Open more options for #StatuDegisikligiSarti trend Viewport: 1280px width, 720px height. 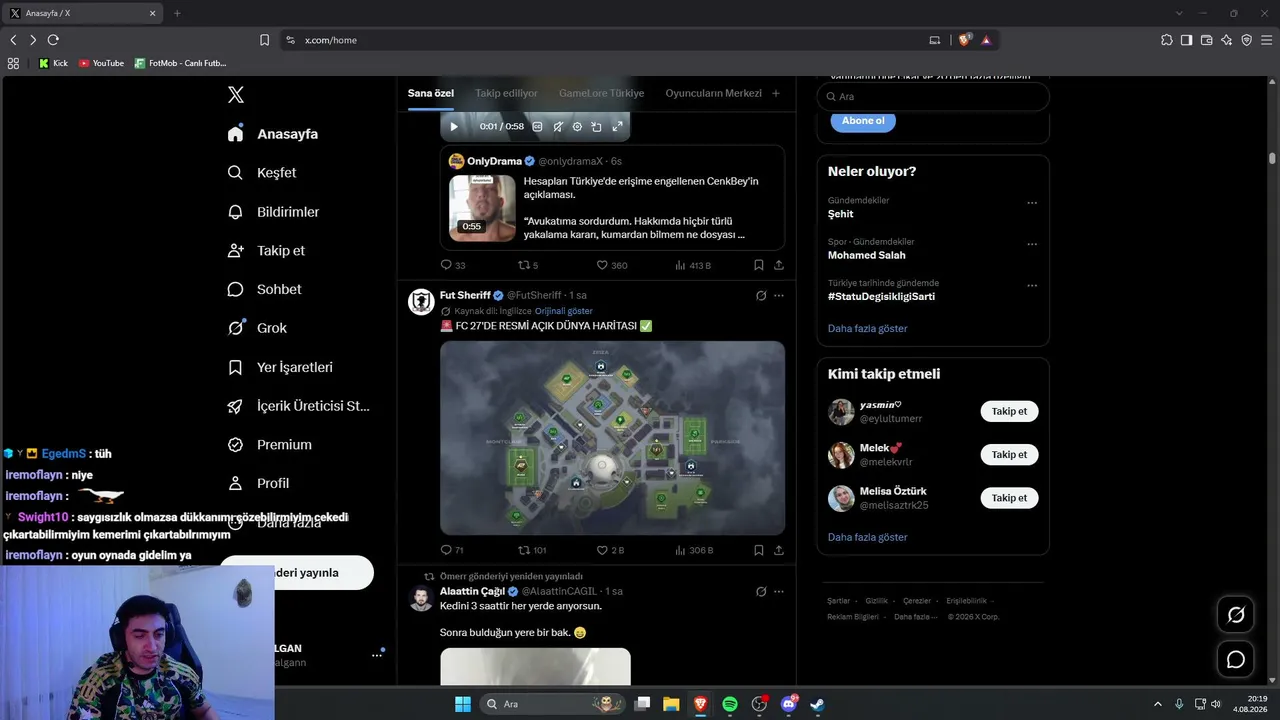click(1032, 286)
